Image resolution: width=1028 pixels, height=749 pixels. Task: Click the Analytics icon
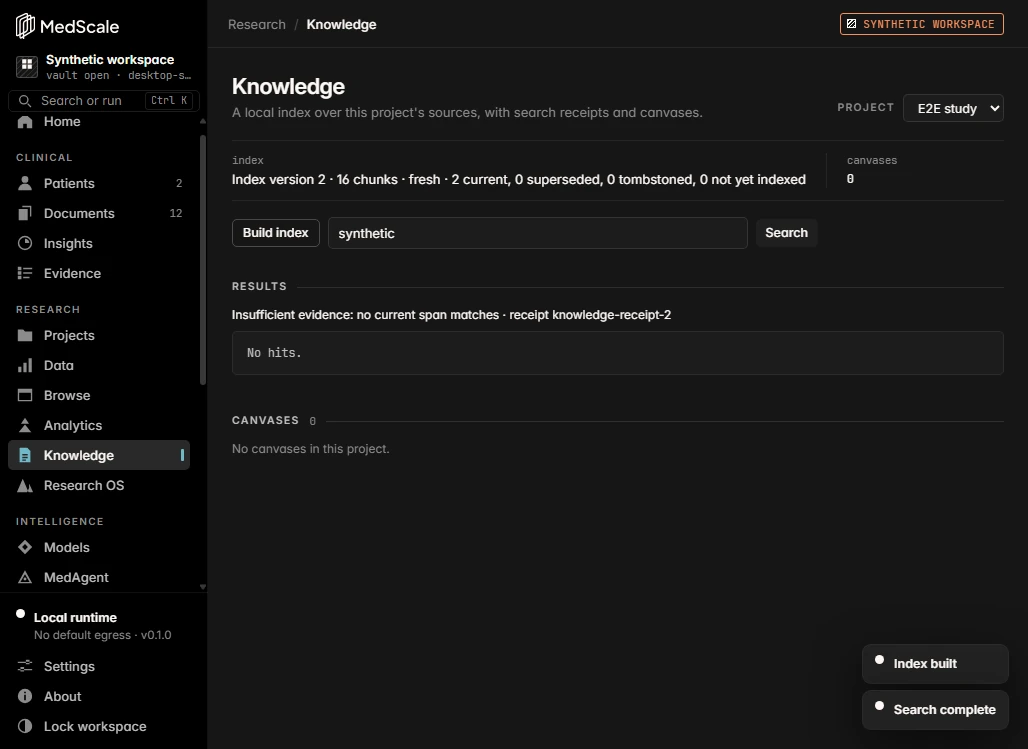tap(25, 426)
